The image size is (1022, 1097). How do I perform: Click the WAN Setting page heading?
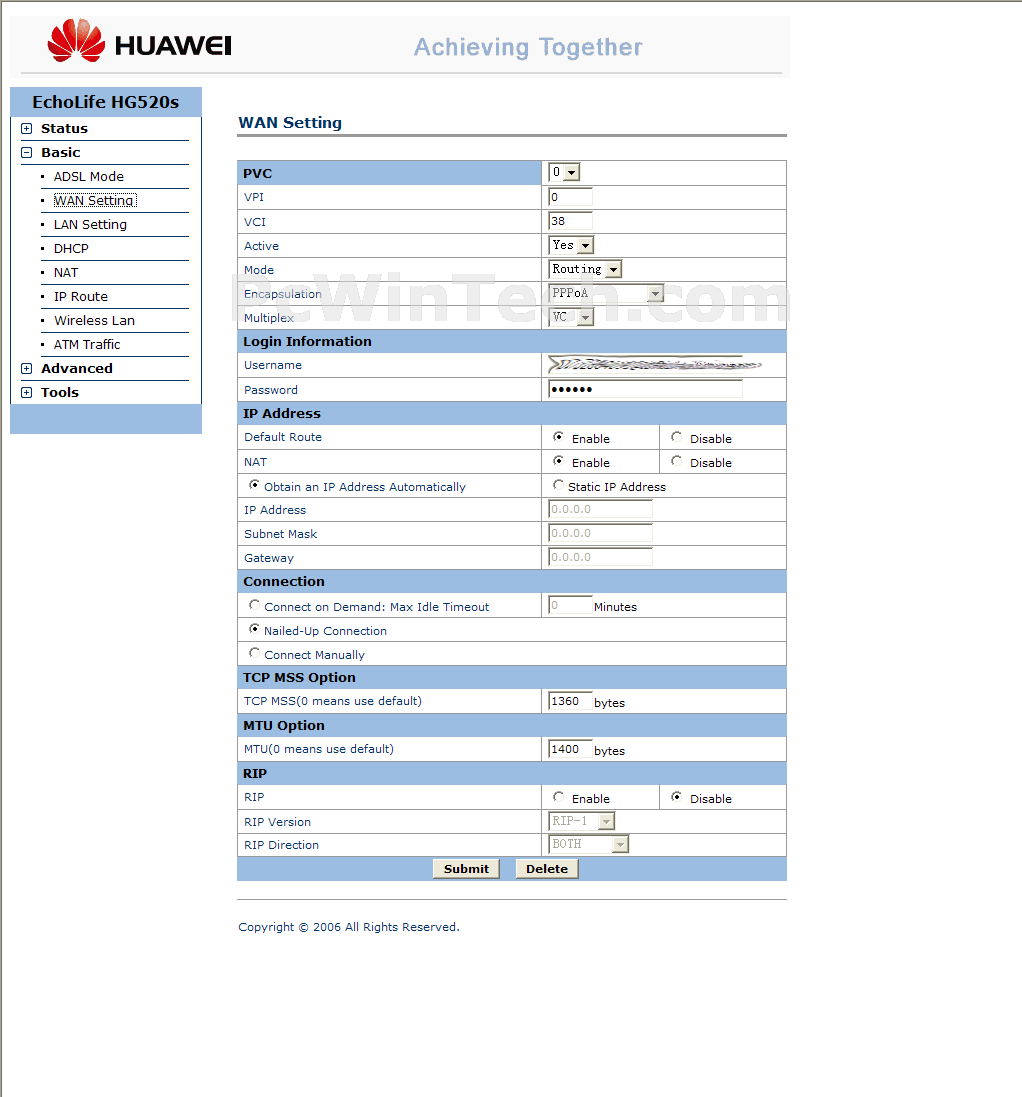(290, 122)
